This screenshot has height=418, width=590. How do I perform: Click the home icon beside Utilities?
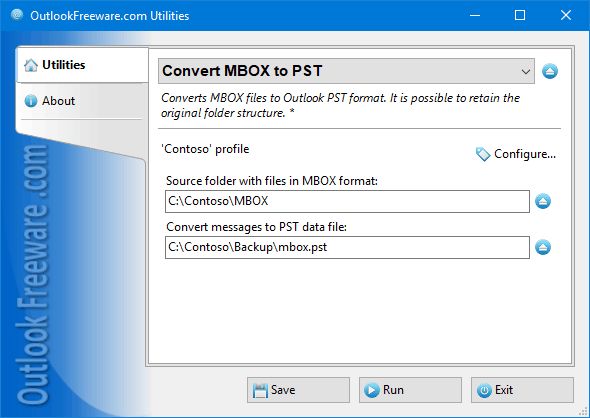[x=31, y=65]
